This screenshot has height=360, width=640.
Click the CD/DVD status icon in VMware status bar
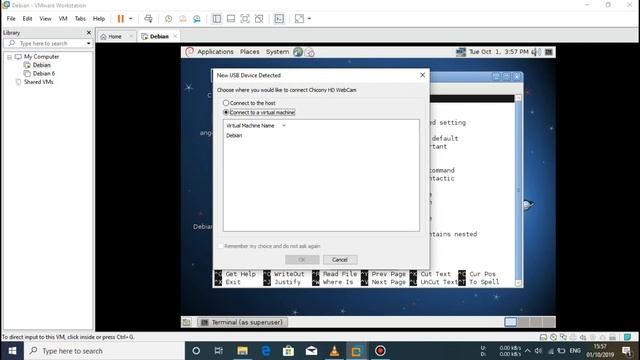(553, 337)
